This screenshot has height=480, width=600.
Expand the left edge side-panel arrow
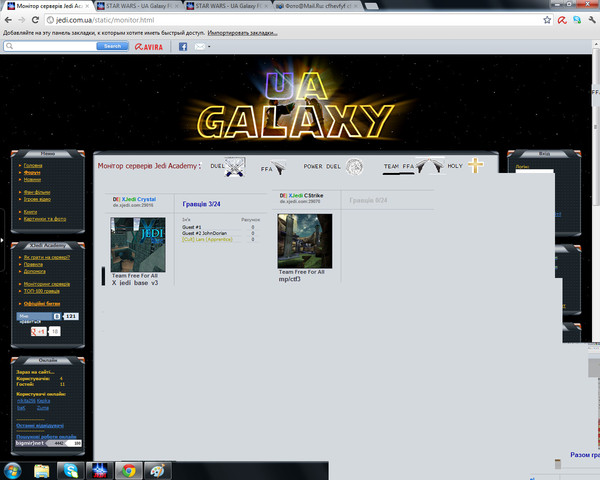tap(2, 240)
